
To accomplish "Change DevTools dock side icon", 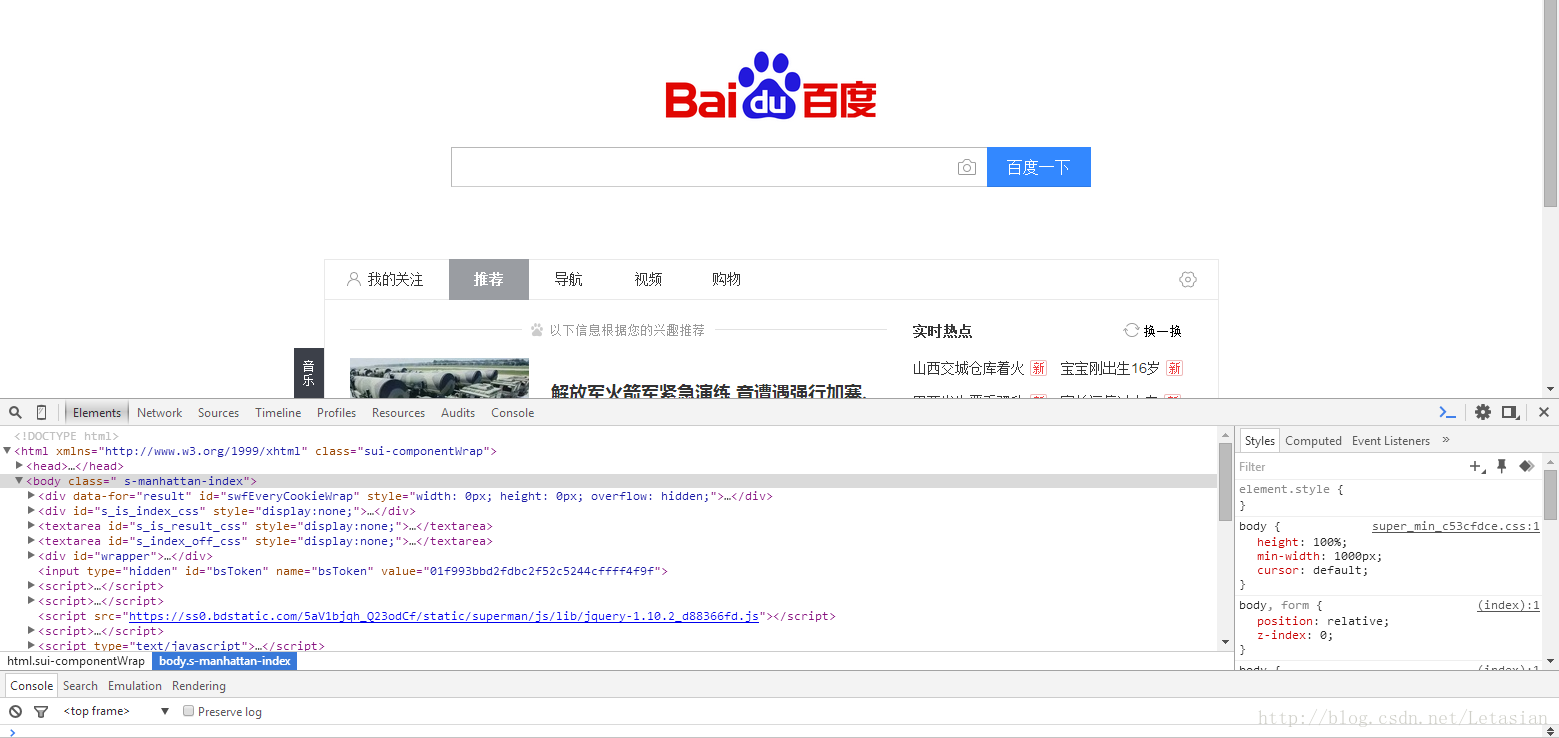I will (x=1510, y=412).
